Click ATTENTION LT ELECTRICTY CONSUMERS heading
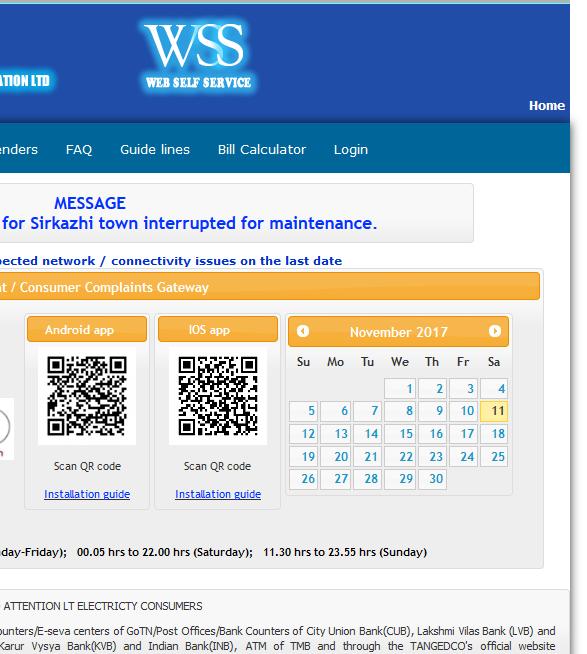Viewport: 587px width, 654px height. [x=103, y=606]
